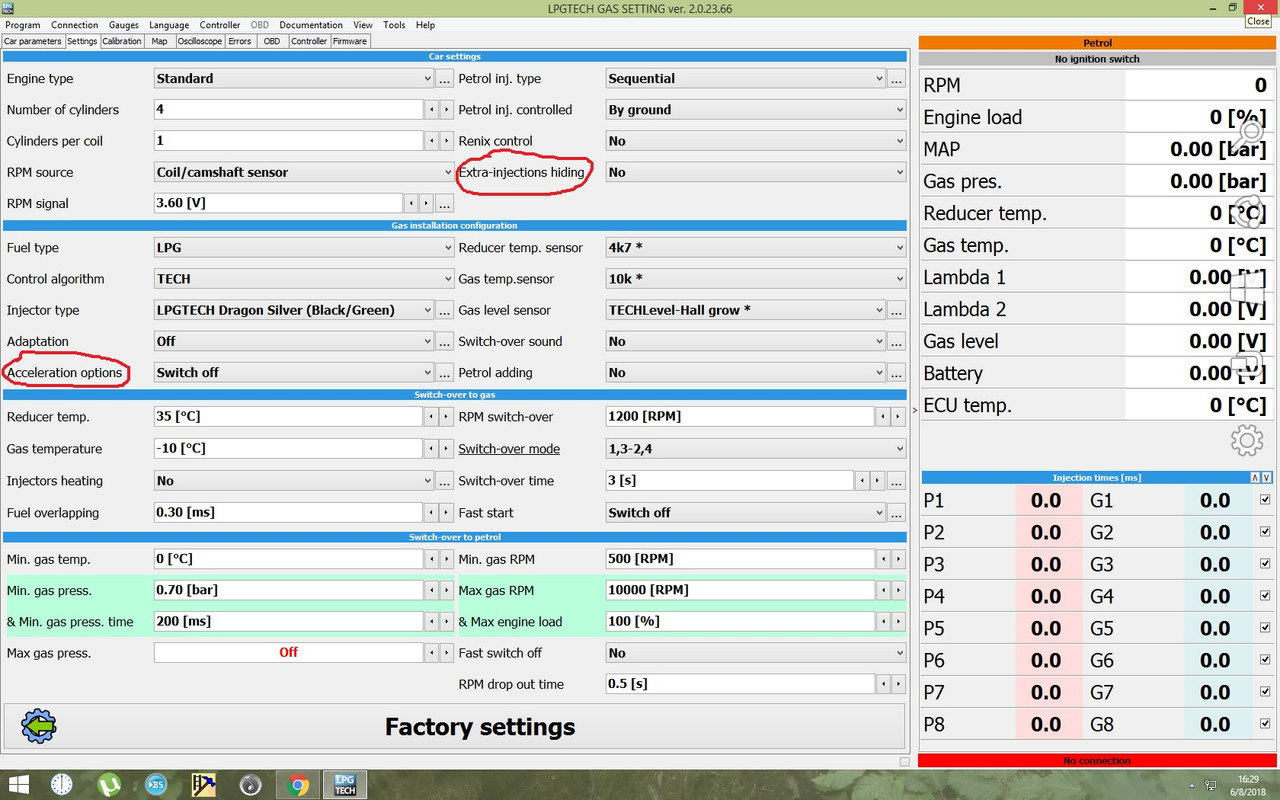Open the Switch-over sound ellipsis button

coord(896,341)
